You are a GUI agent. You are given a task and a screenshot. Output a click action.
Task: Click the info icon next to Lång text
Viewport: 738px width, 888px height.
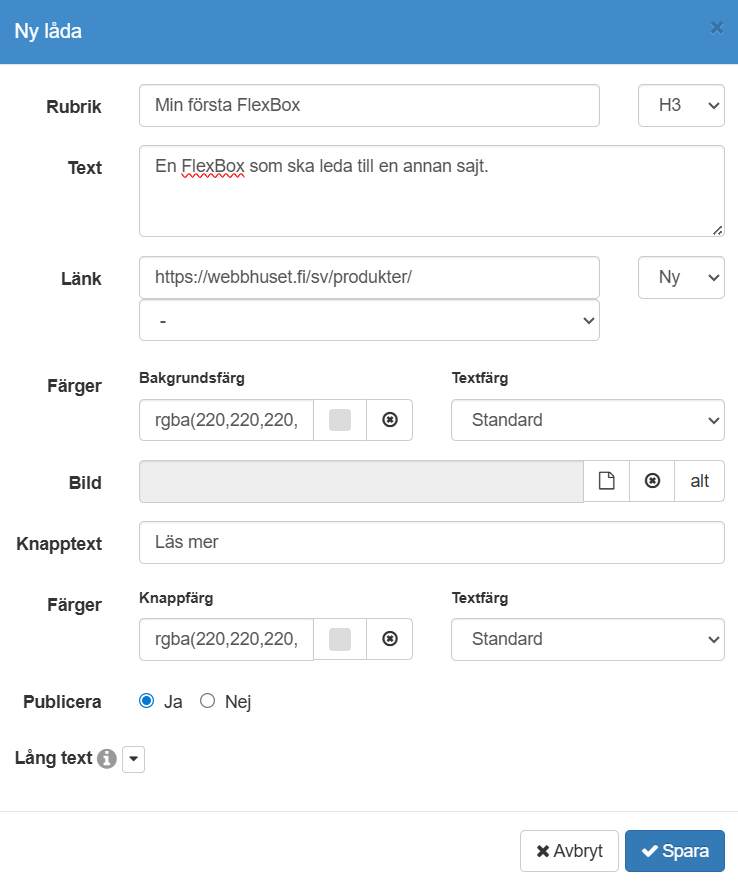coord(107,759)
